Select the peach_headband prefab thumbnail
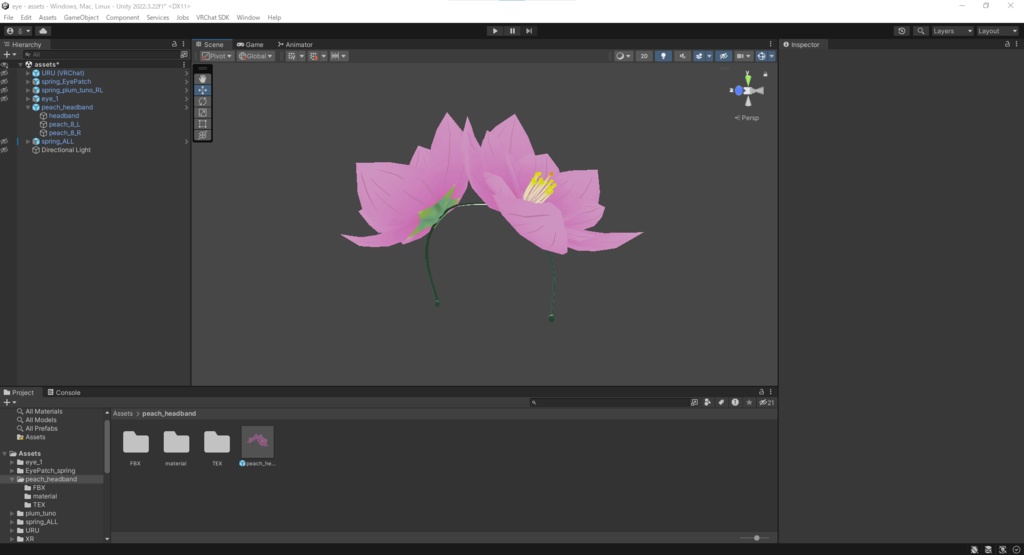Screen dimensions: 1024x555 257,442
